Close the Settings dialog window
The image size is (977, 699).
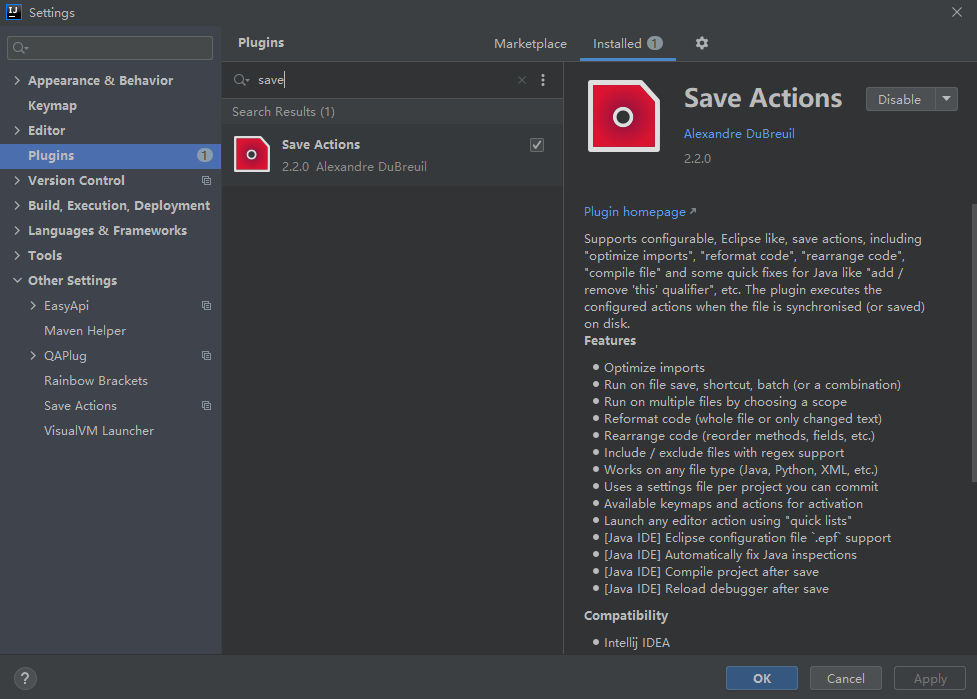956,12
